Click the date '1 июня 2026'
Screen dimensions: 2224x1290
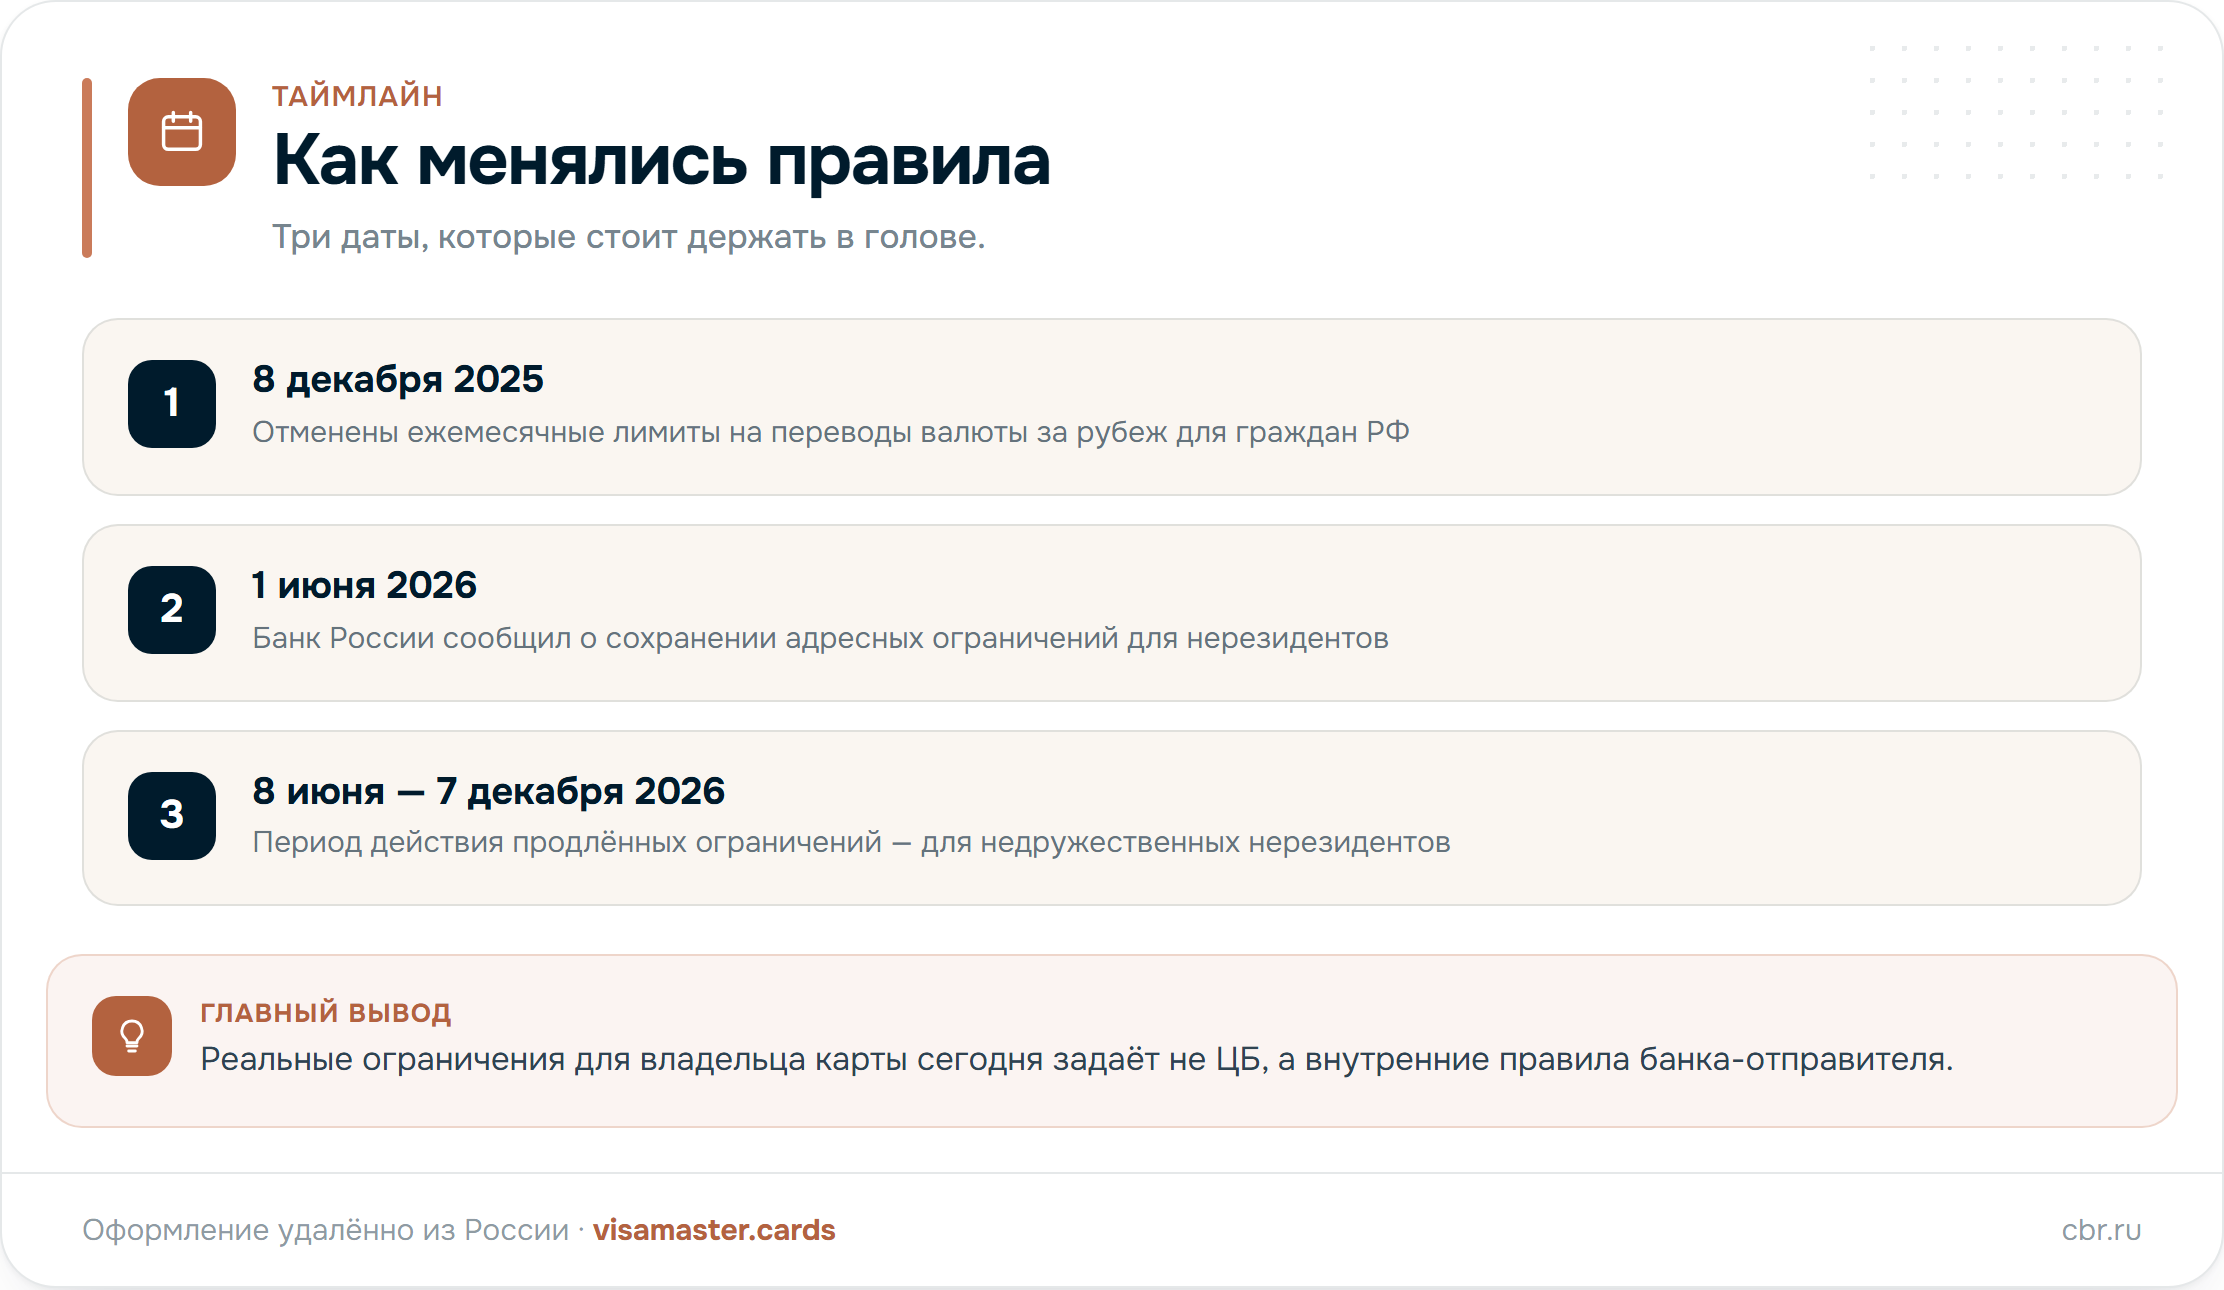[x=364, y=585]
